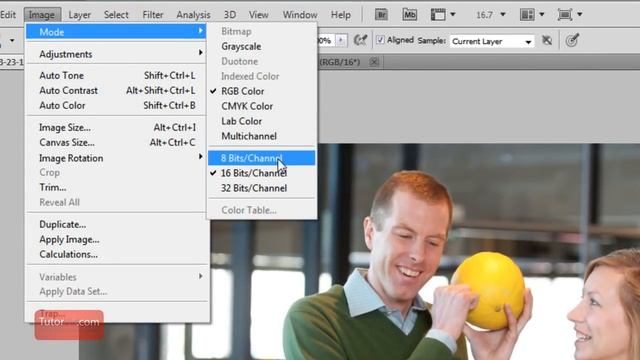Open the Layer menu
The width and height of the screenshot is (640, 360).
pyautogui.click(x=80, y=15)
